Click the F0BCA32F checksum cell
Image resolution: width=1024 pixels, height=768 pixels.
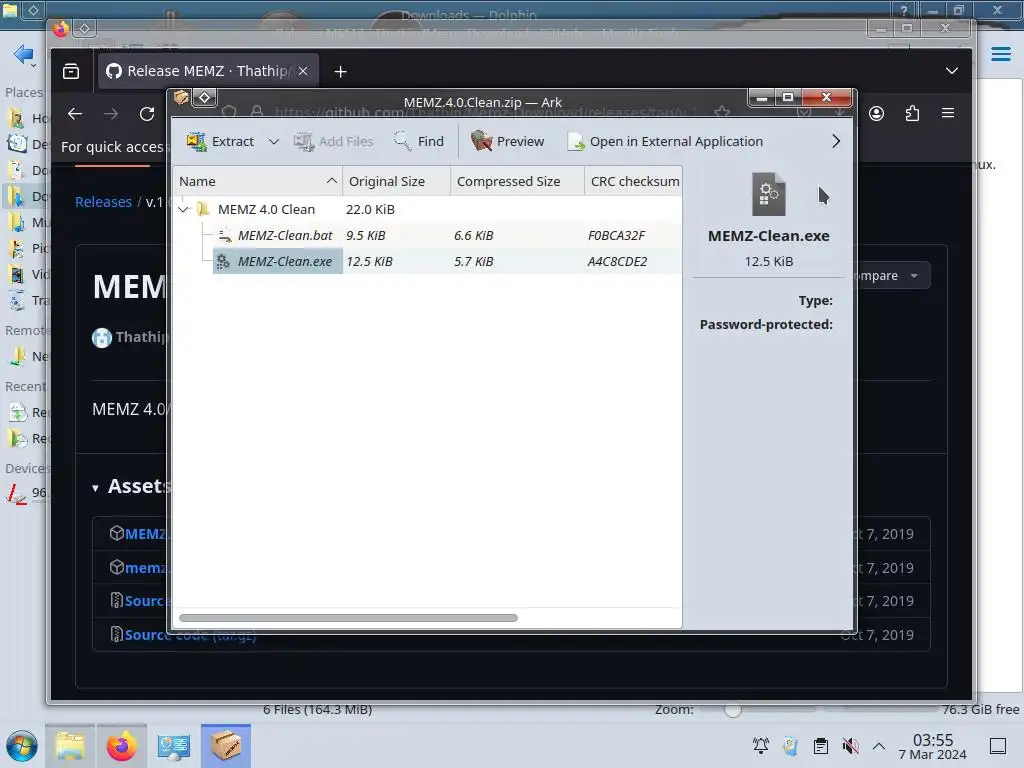(616, 235)
